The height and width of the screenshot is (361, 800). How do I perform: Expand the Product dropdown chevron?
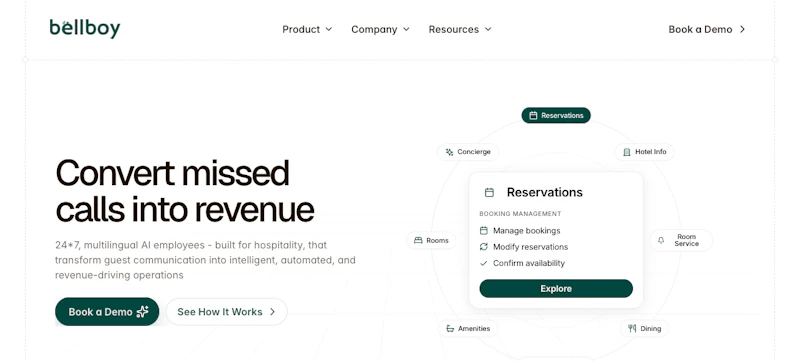329,30
